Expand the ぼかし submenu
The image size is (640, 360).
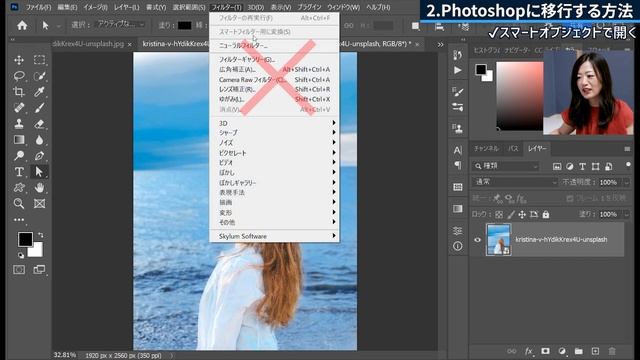point(274,173)
